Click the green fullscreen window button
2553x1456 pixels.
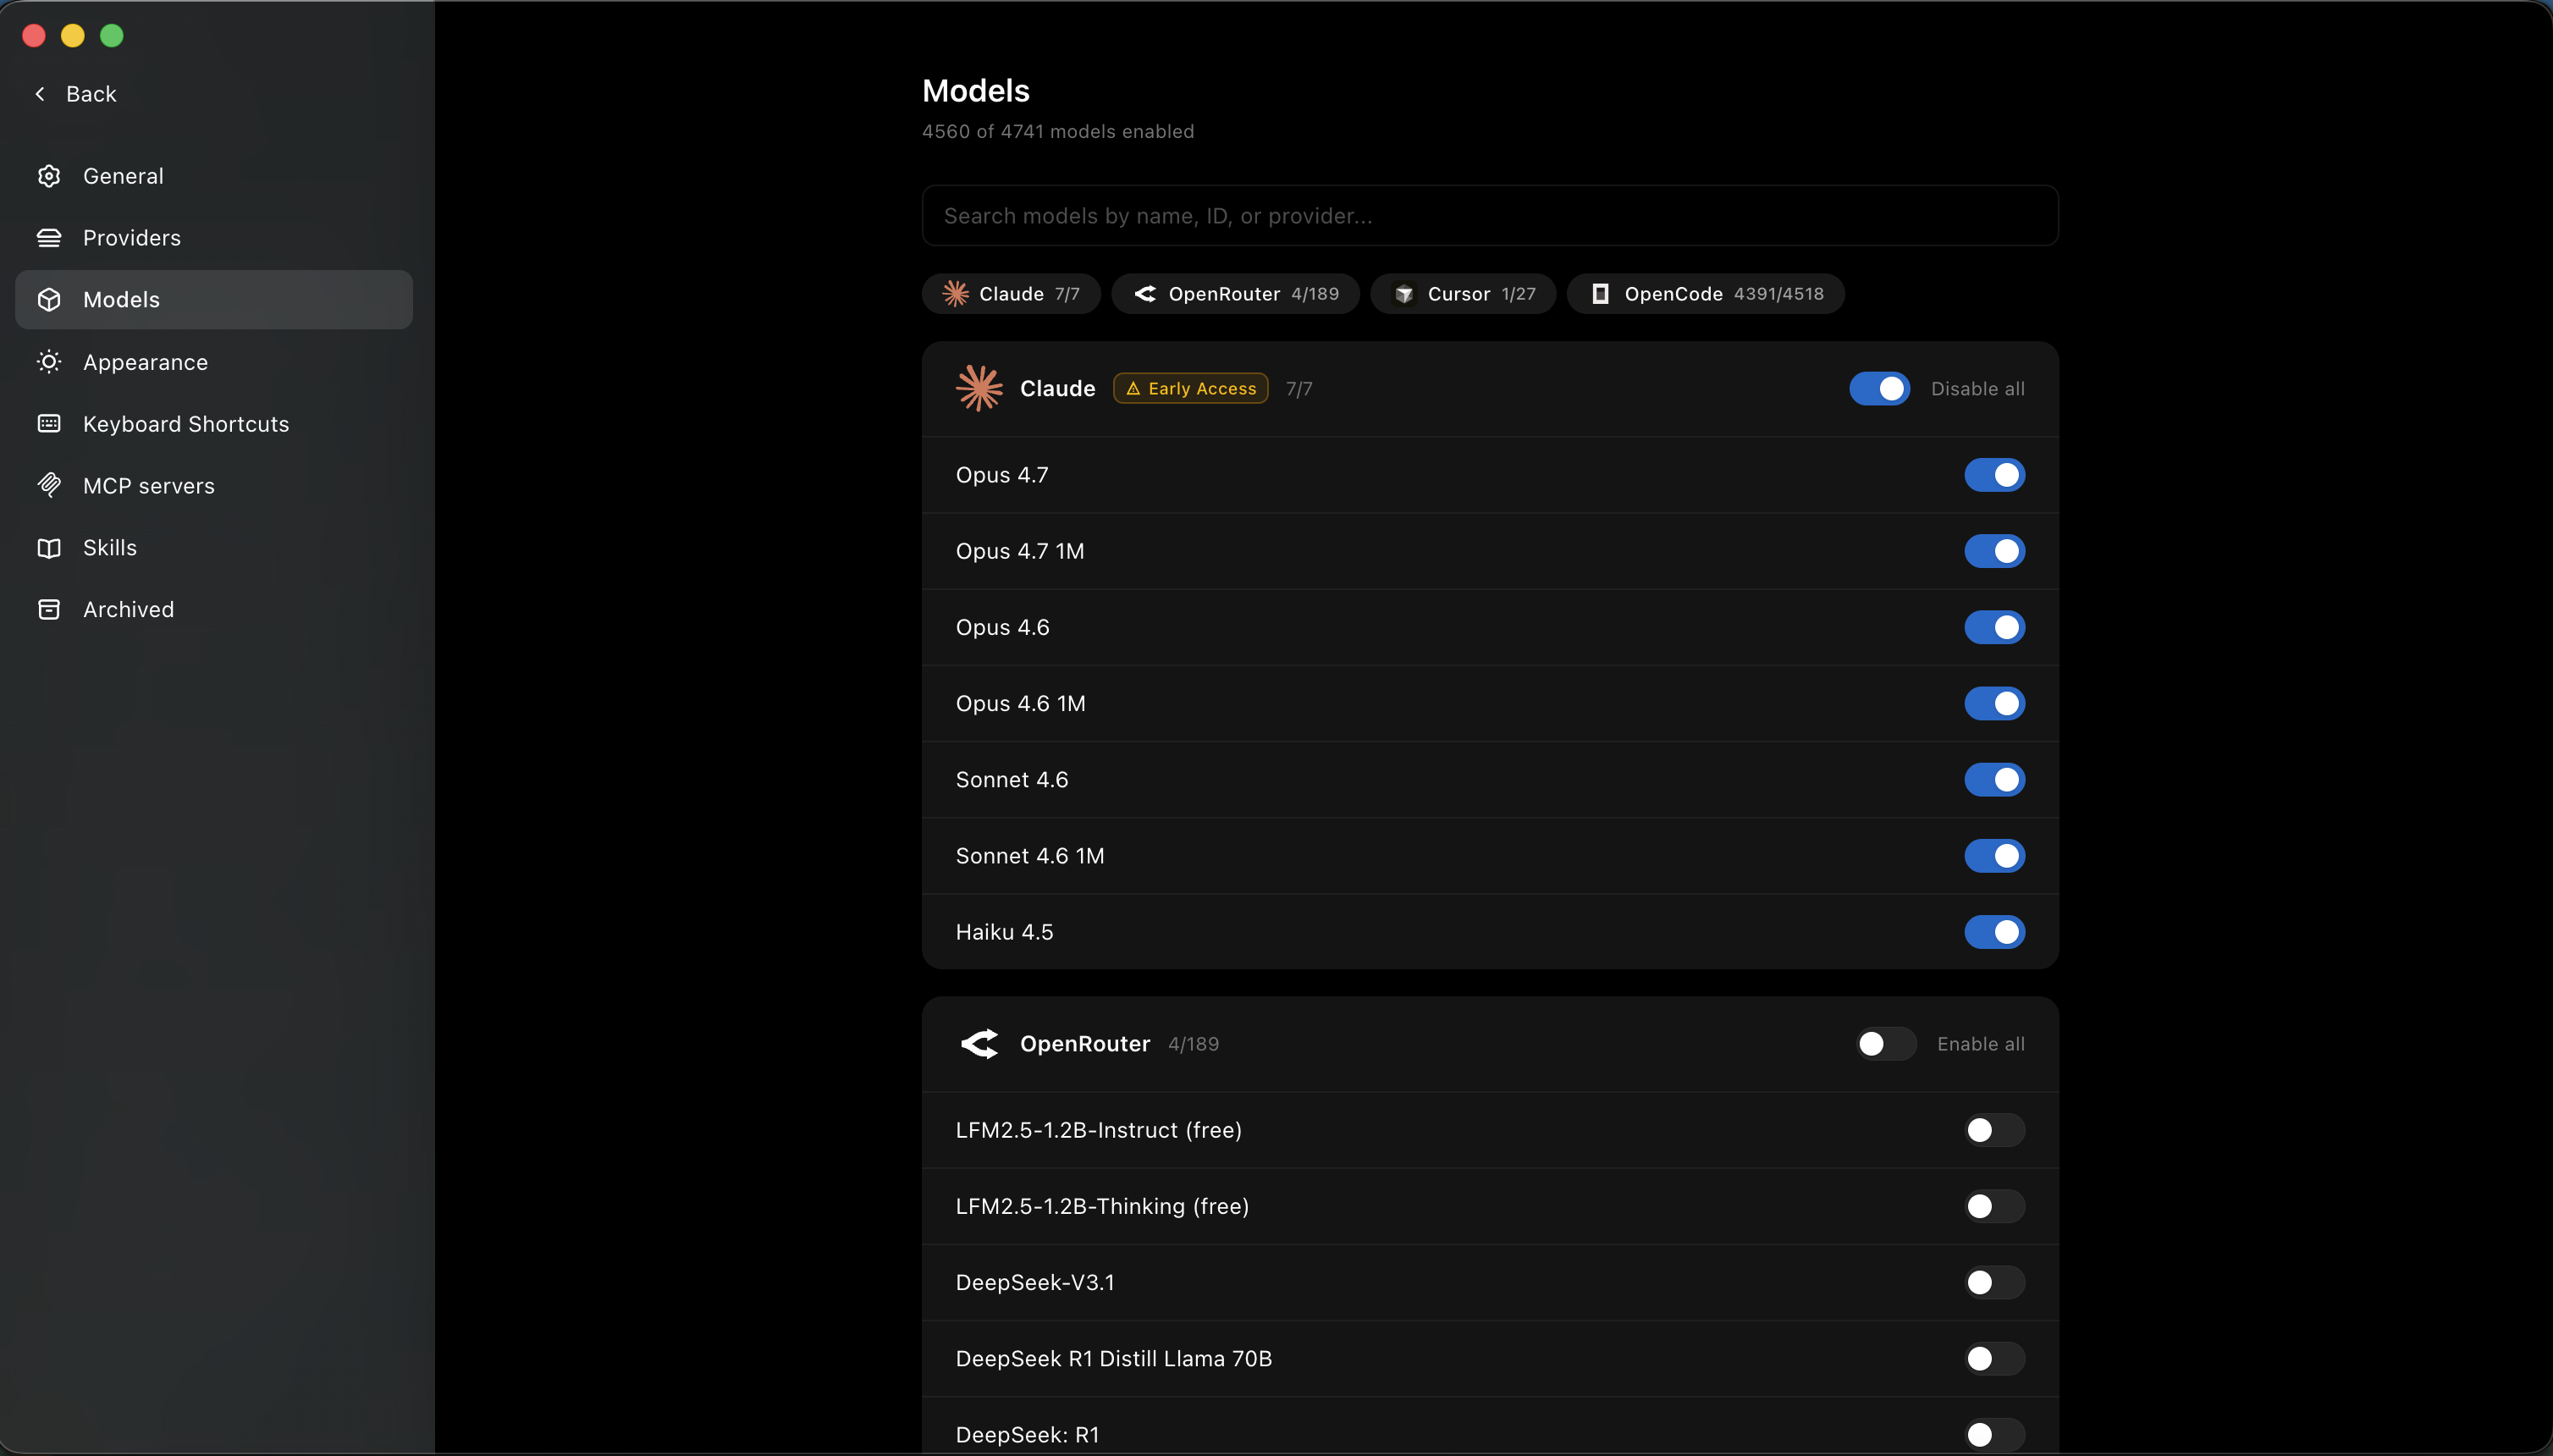click(x=112, y=36)
